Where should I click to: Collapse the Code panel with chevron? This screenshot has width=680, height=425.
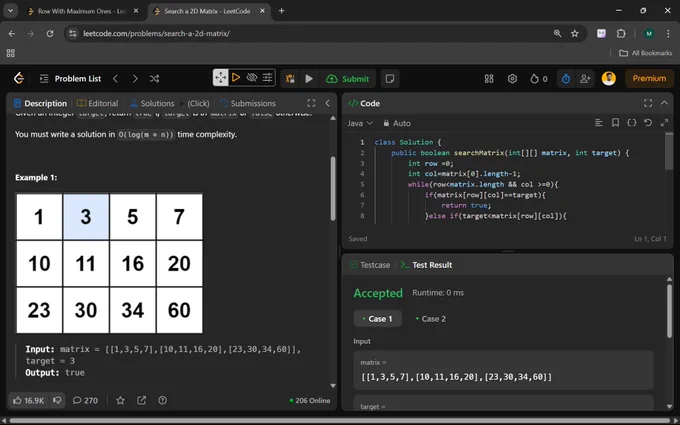[x=664, y=103]
